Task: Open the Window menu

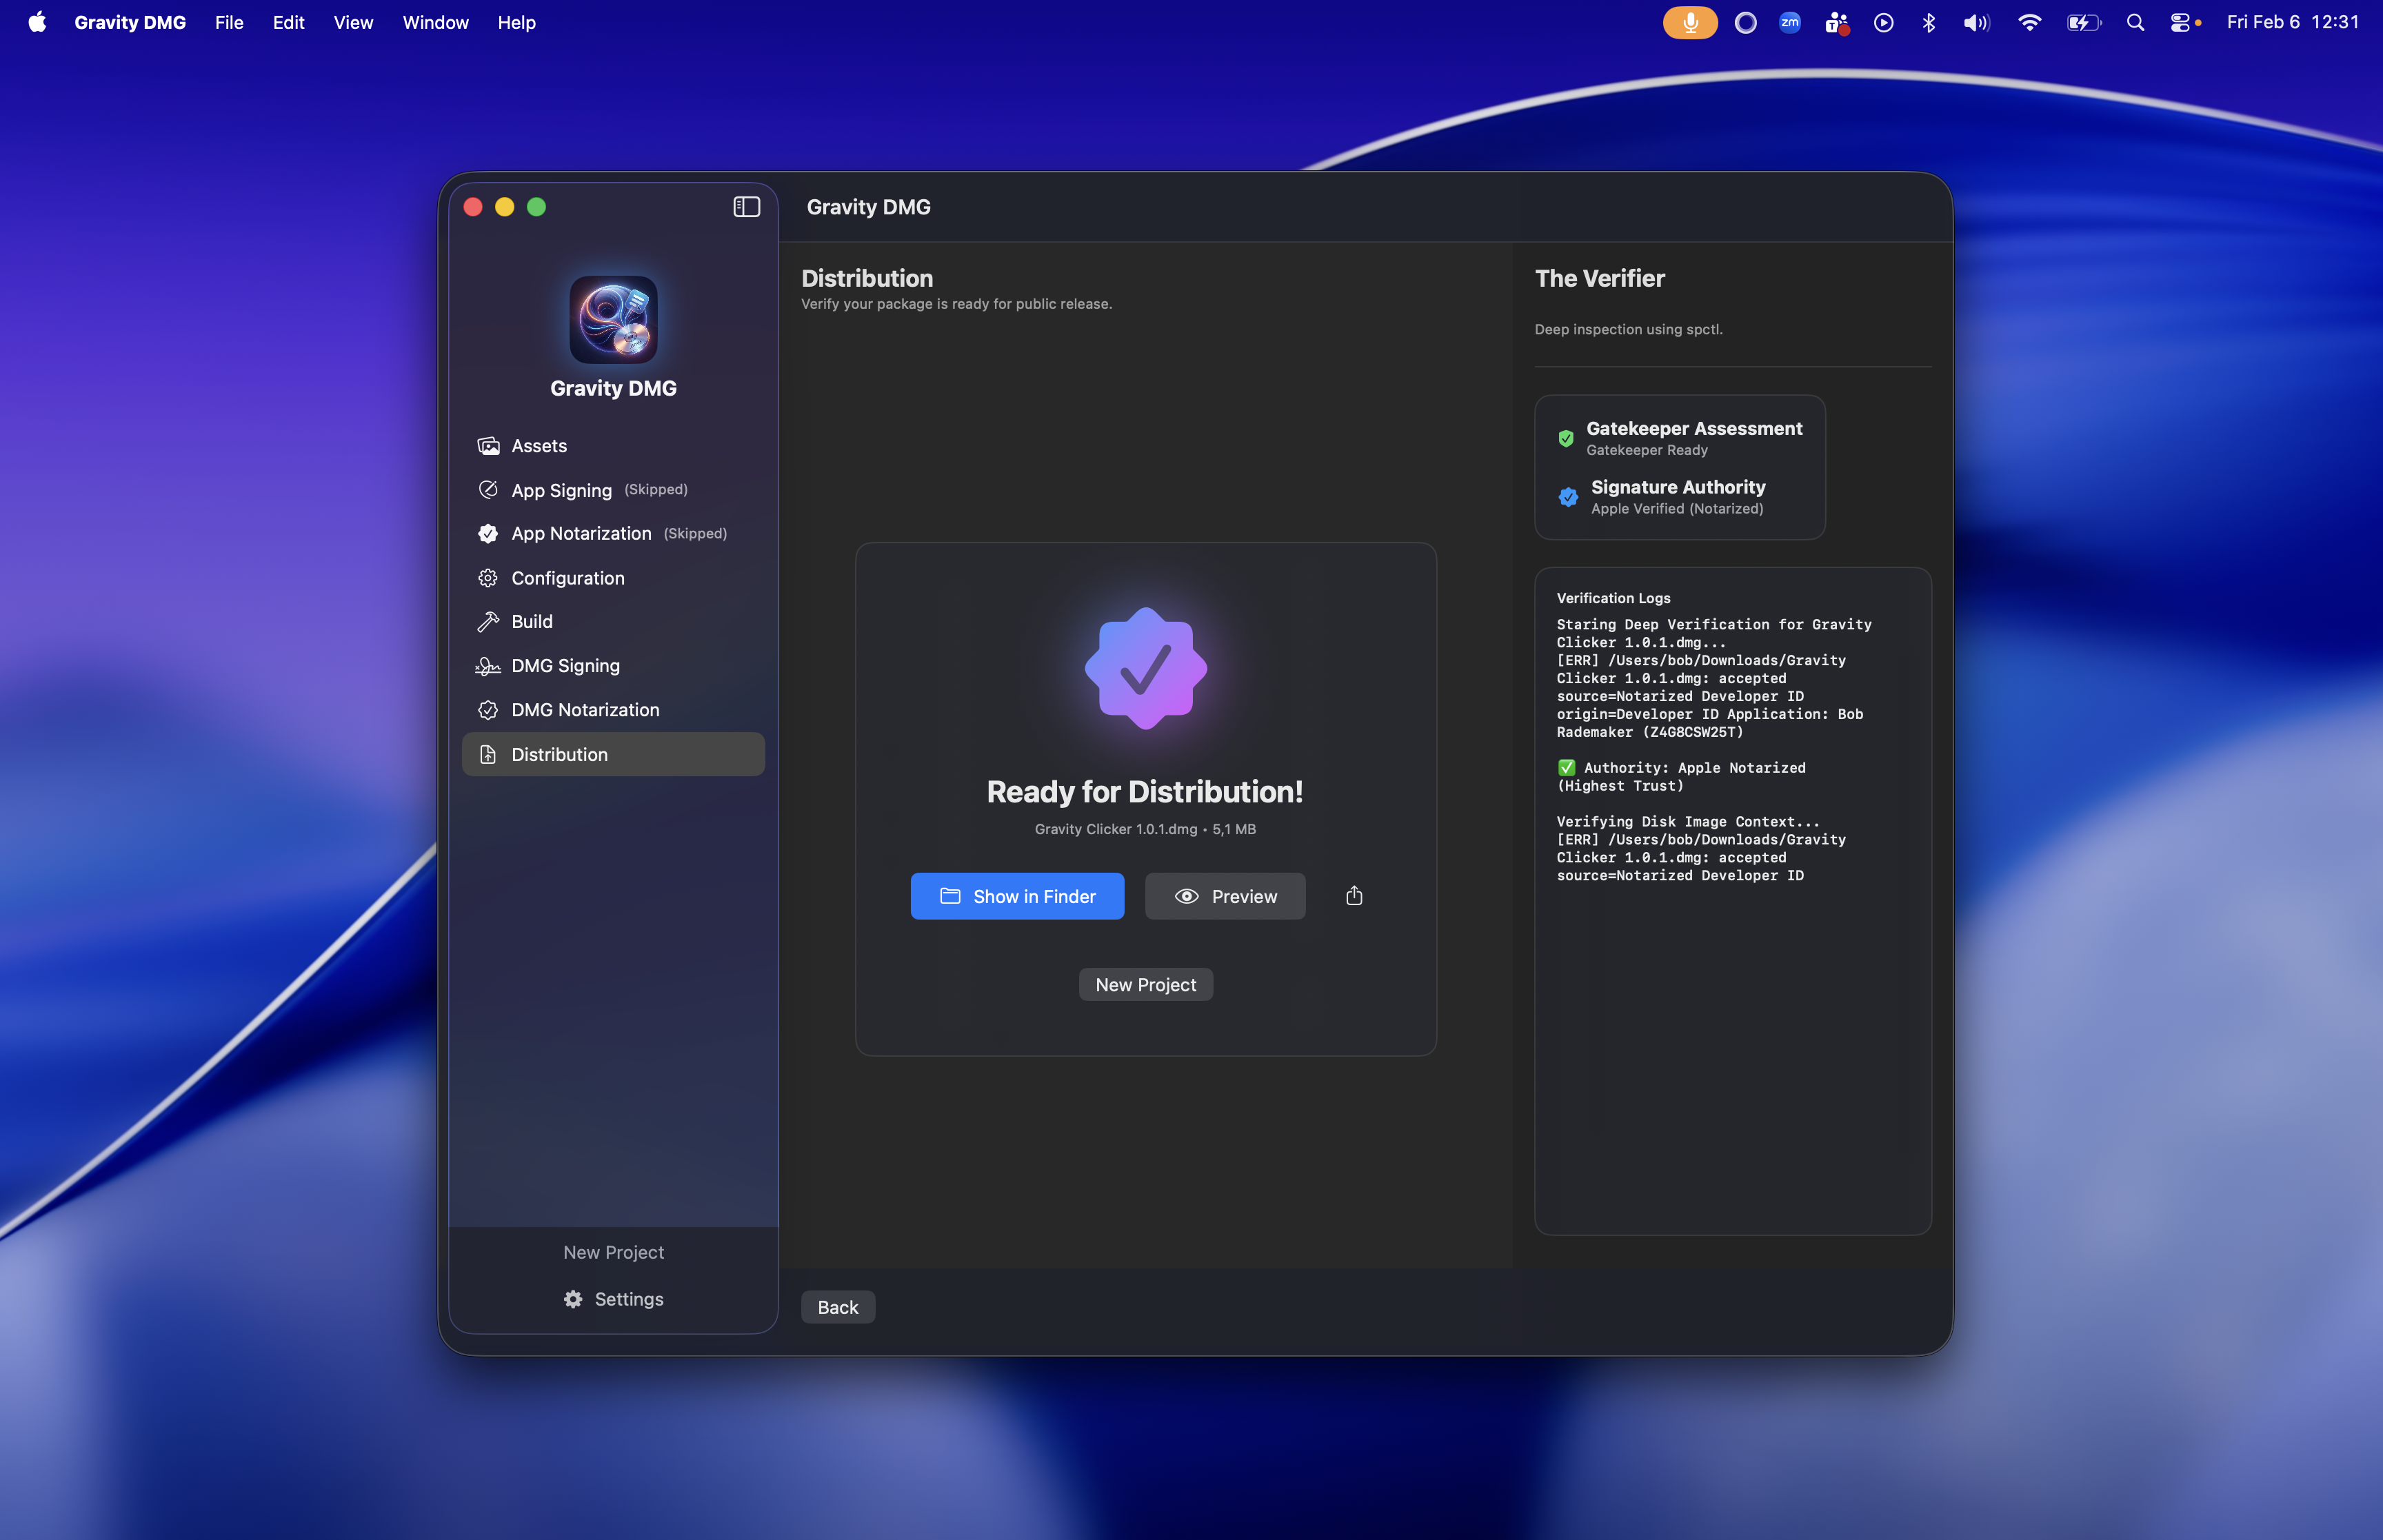Action: point(435,22)
